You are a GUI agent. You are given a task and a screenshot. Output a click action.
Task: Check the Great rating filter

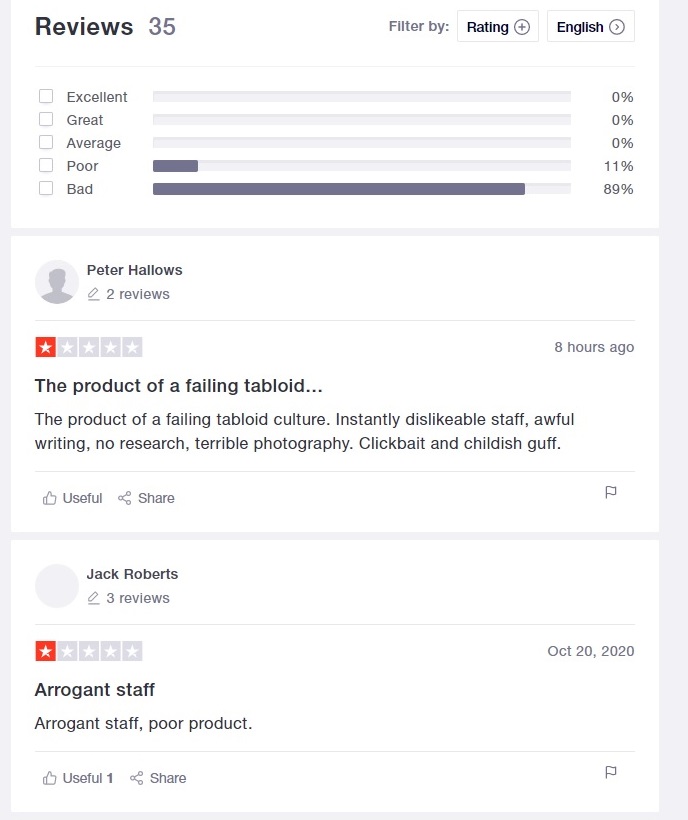click(x=46, y=119)
